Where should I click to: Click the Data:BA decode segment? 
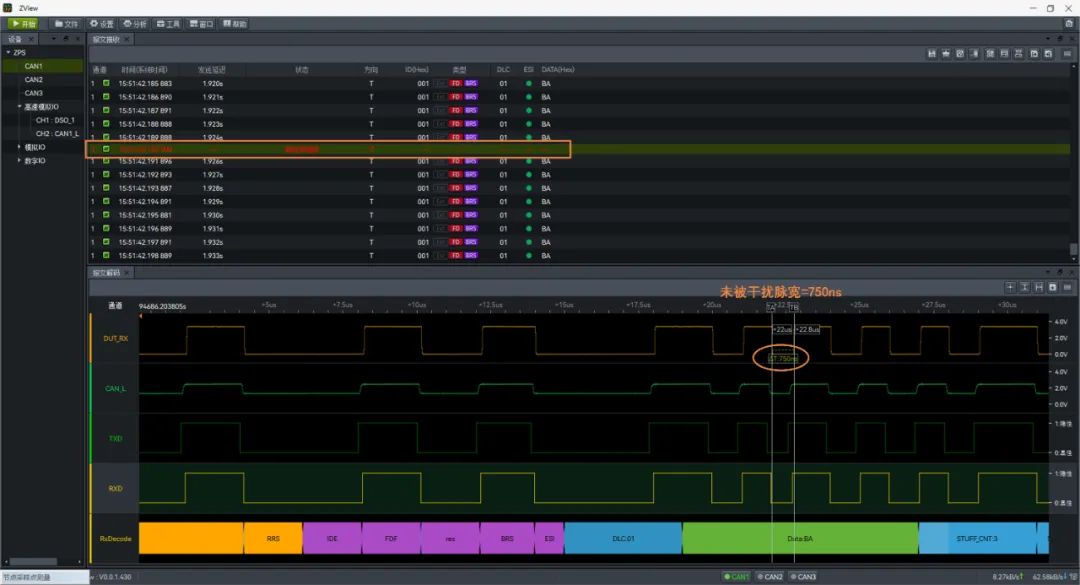(800, 539)
